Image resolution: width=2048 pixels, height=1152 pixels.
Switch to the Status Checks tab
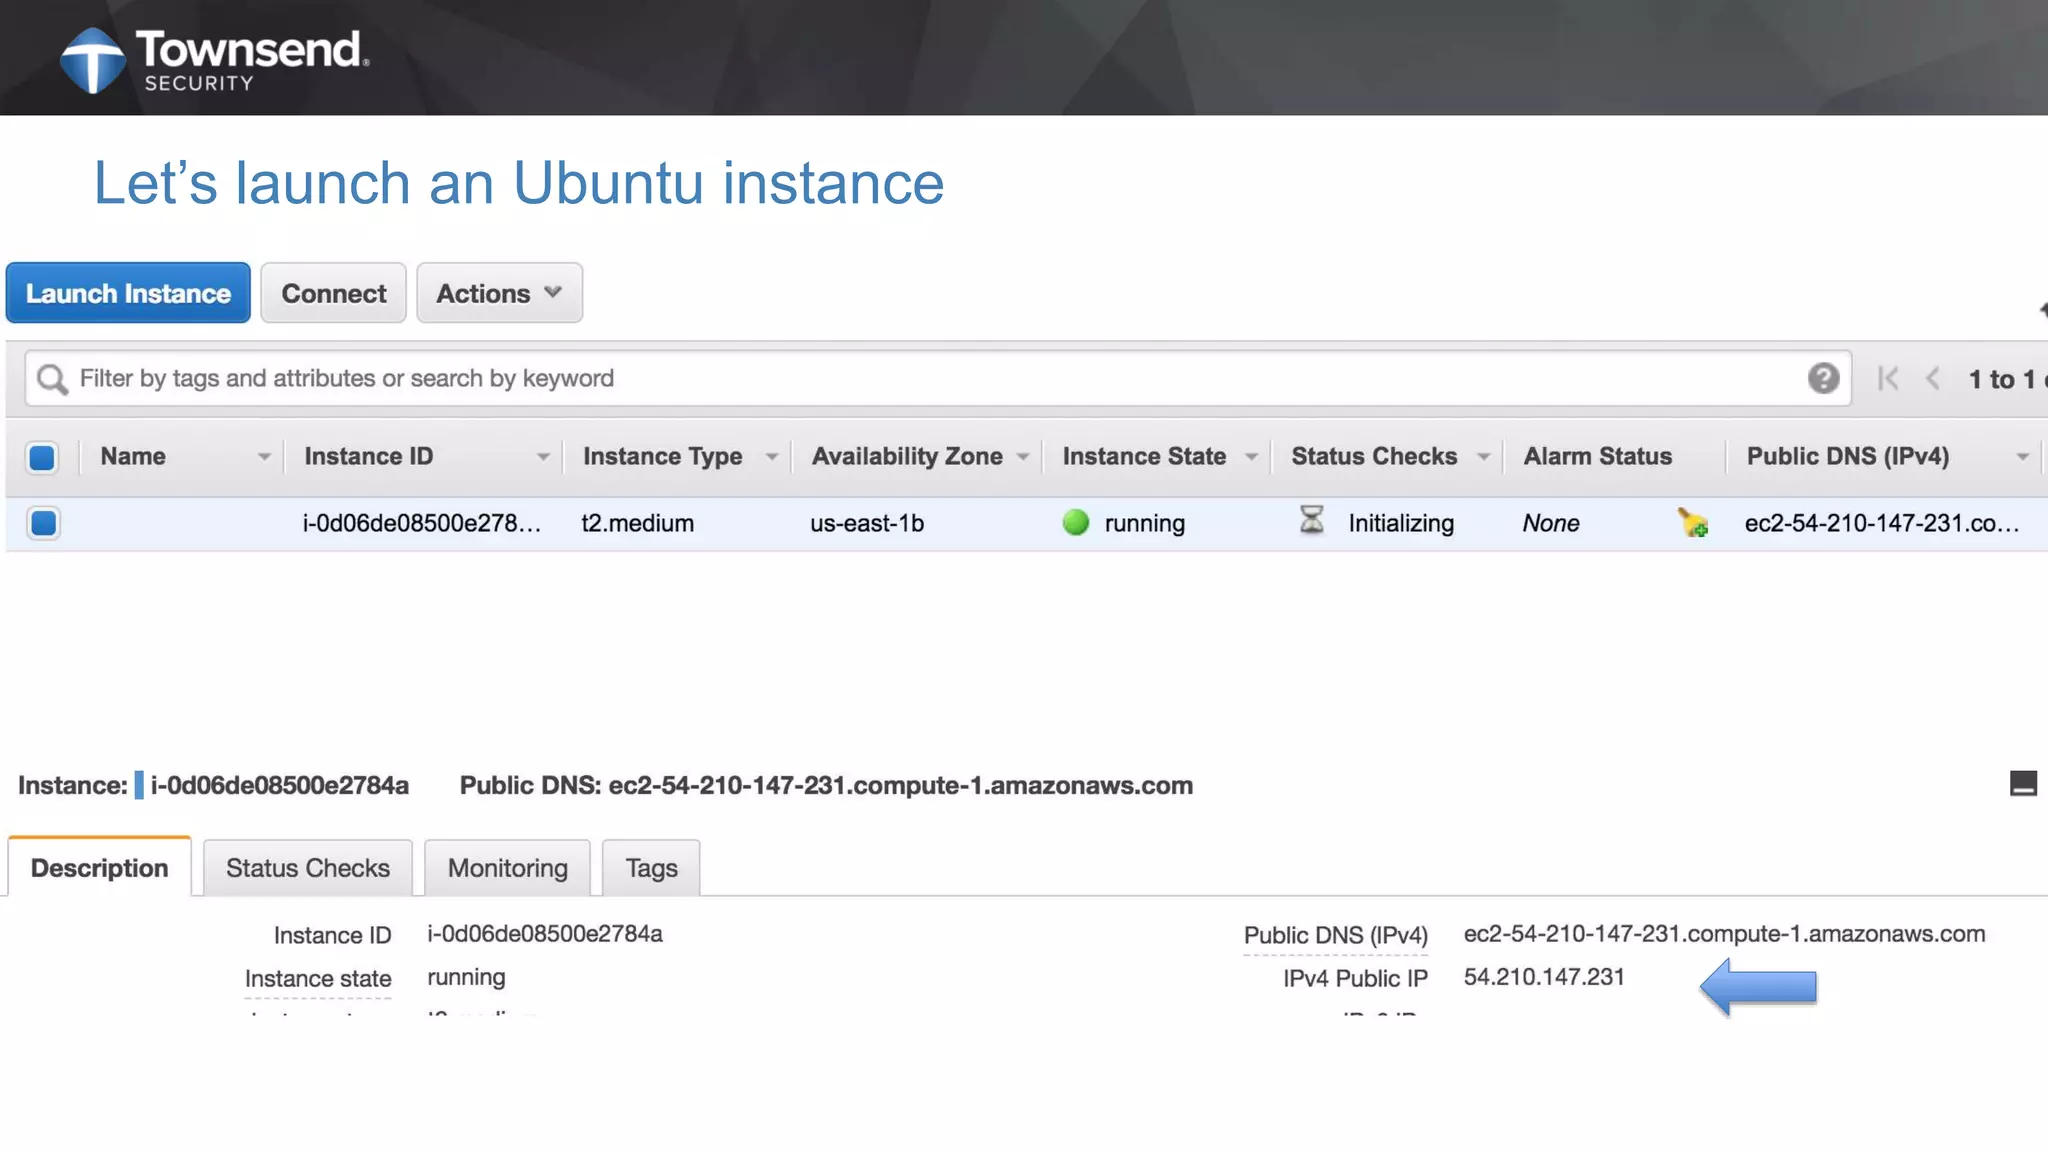pyautogui.click(x=308, y=868)
